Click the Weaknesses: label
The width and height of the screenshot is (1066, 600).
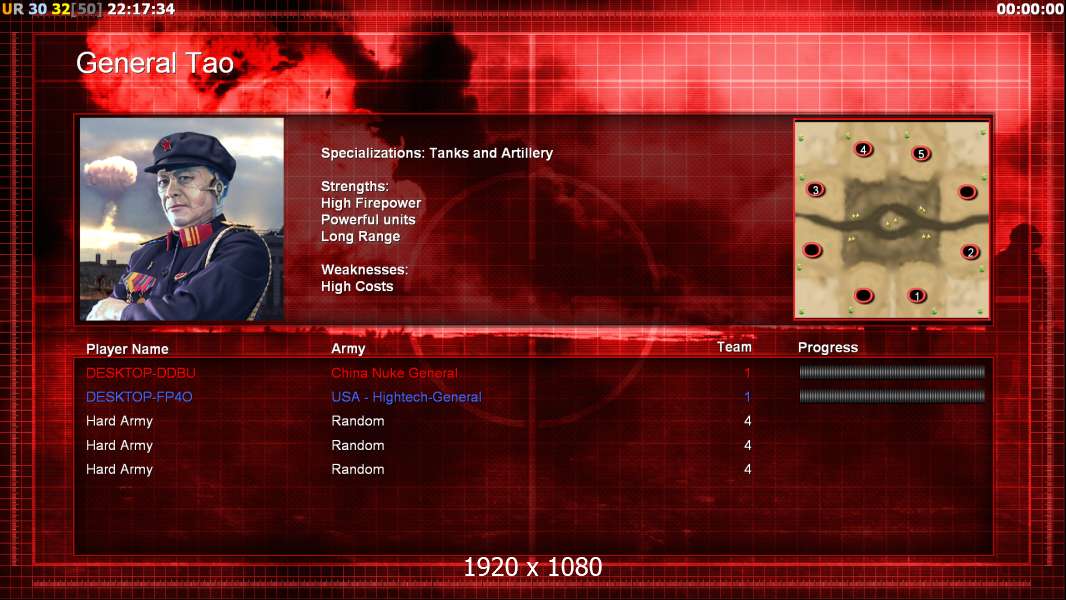coord(364,270)
